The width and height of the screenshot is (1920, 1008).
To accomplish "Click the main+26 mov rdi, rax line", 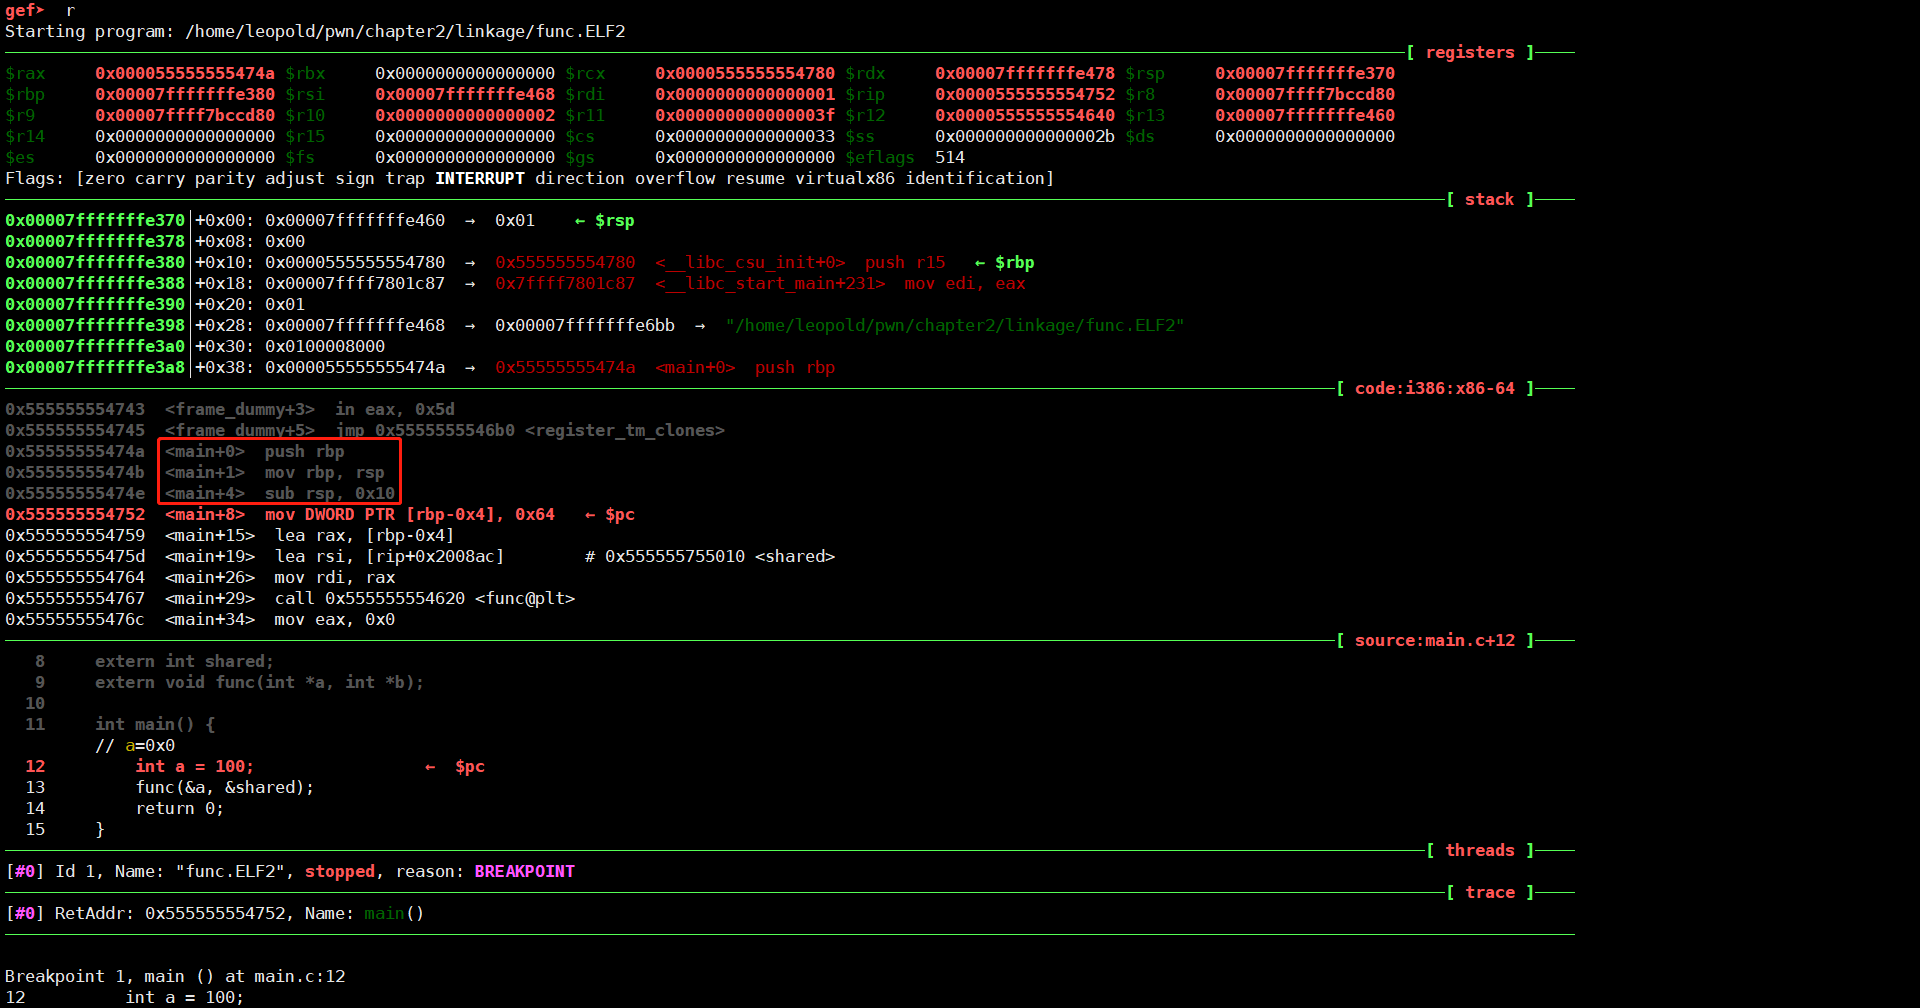I will tap(200, 577).
